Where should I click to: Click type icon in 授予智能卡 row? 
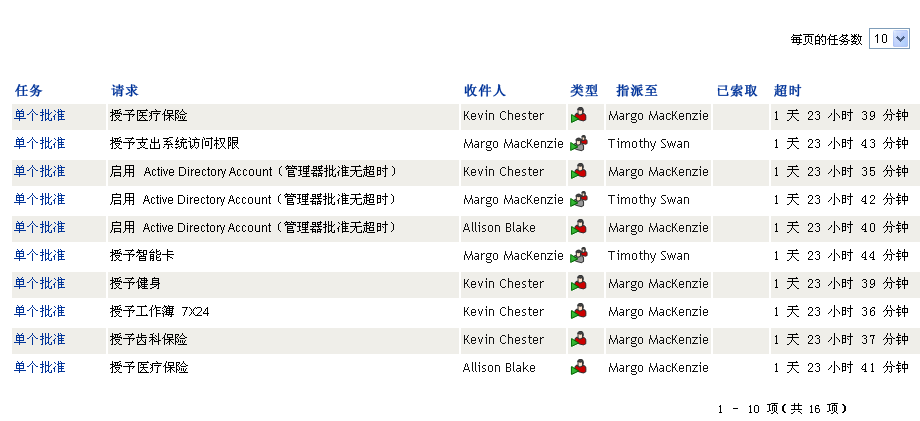(579, 256)
